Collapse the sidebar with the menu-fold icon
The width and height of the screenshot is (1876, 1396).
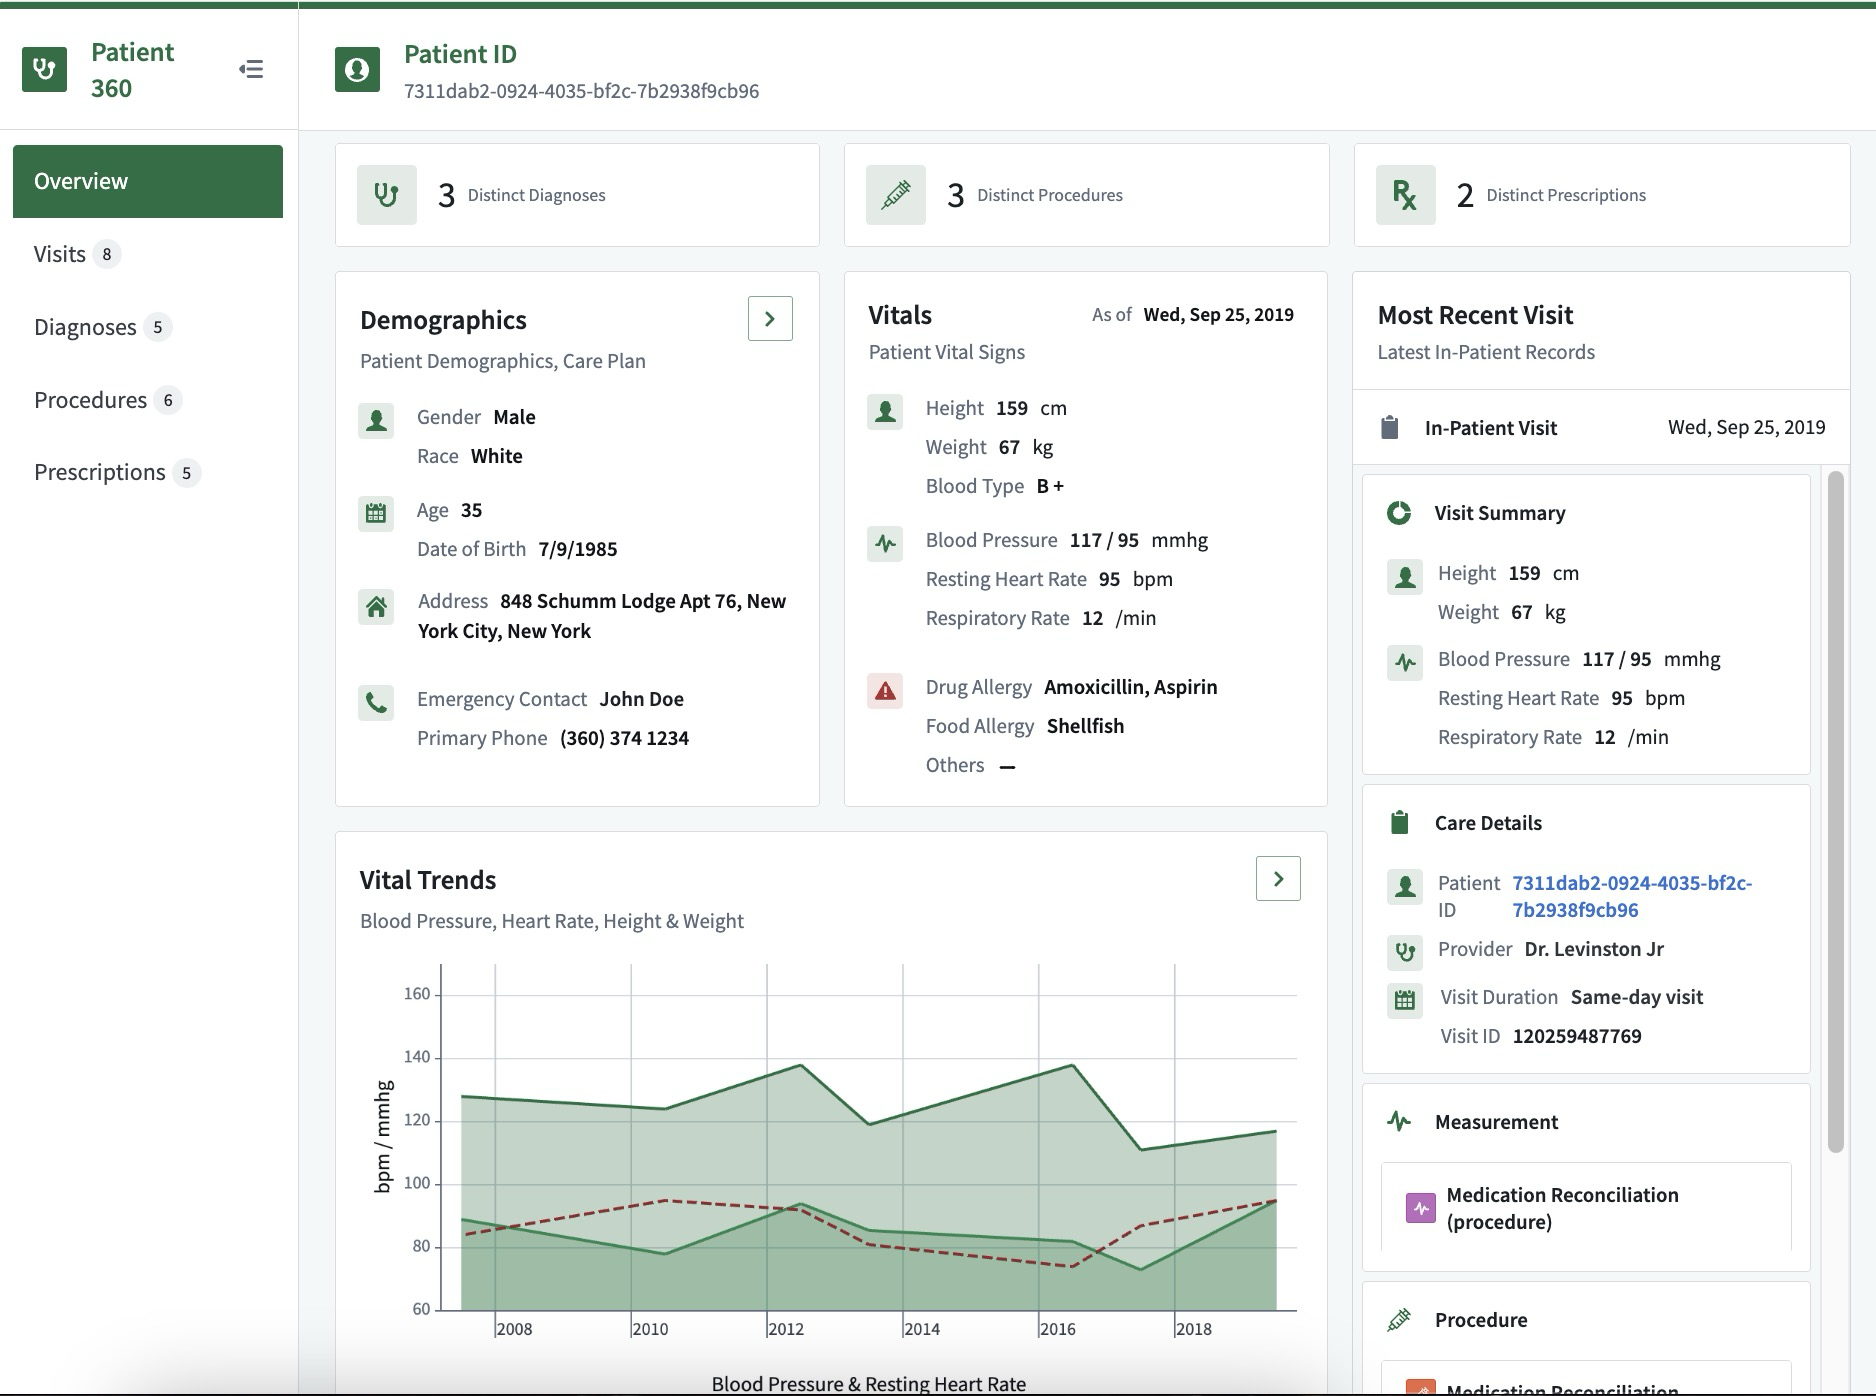[x=251, y=69]
